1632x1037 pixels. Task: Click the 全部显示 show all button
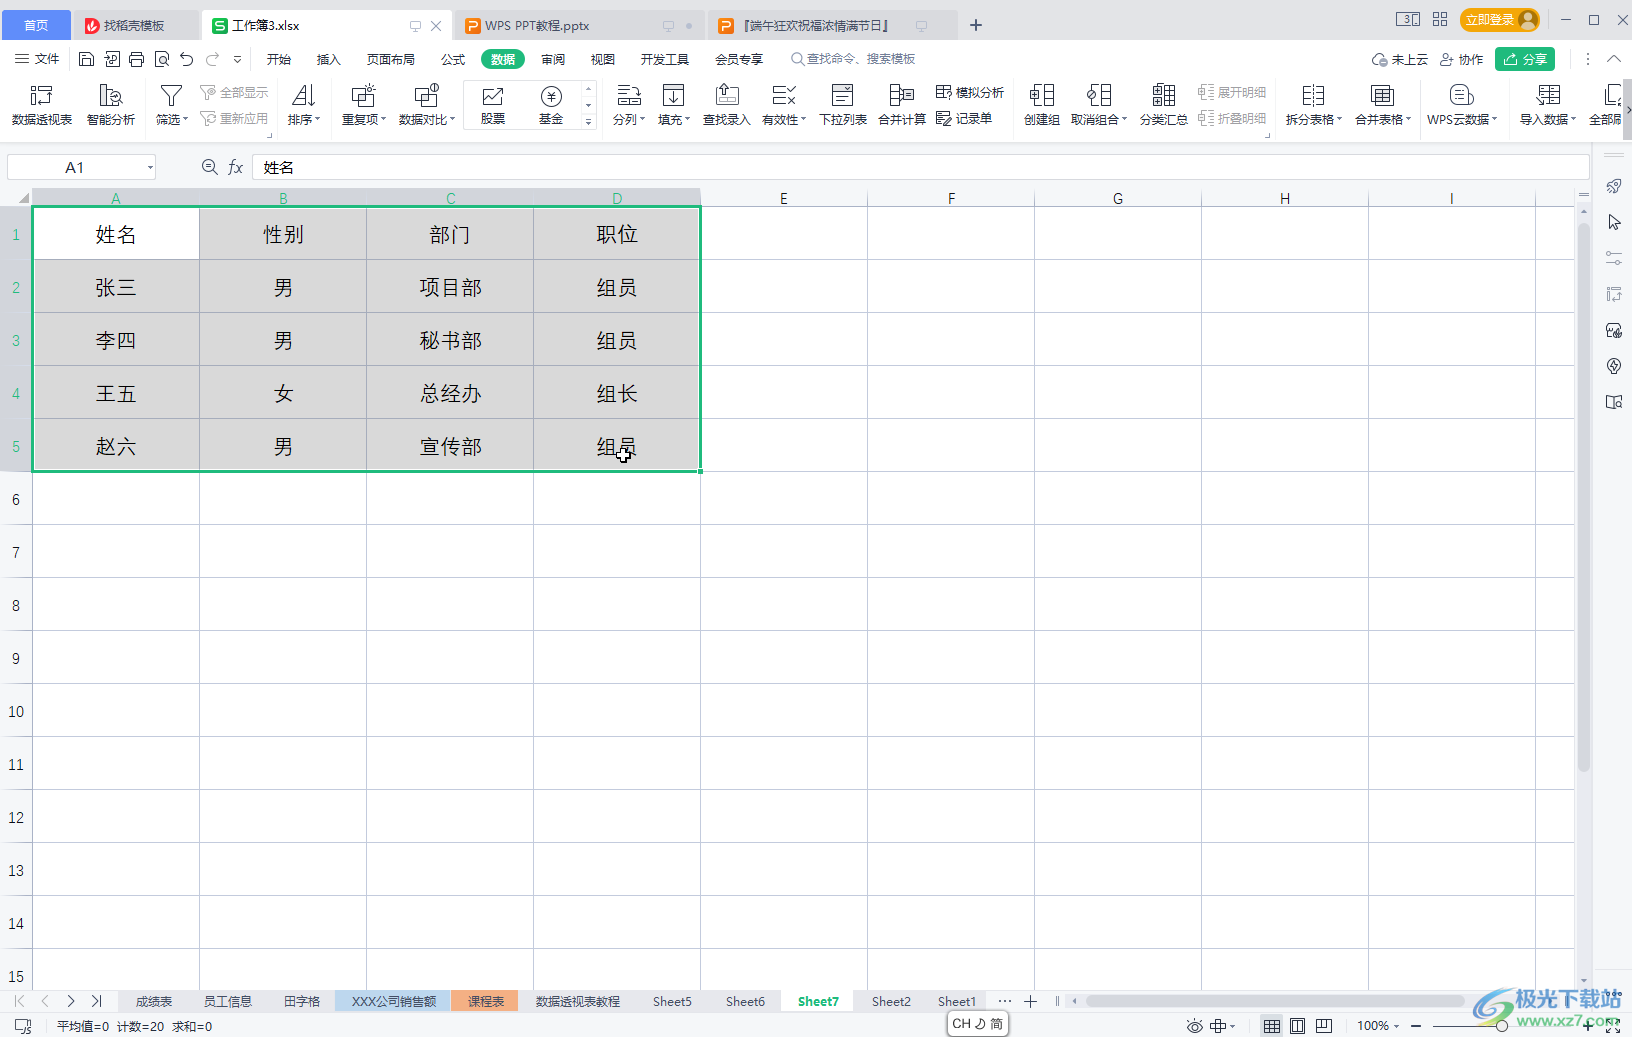point(235,92)
